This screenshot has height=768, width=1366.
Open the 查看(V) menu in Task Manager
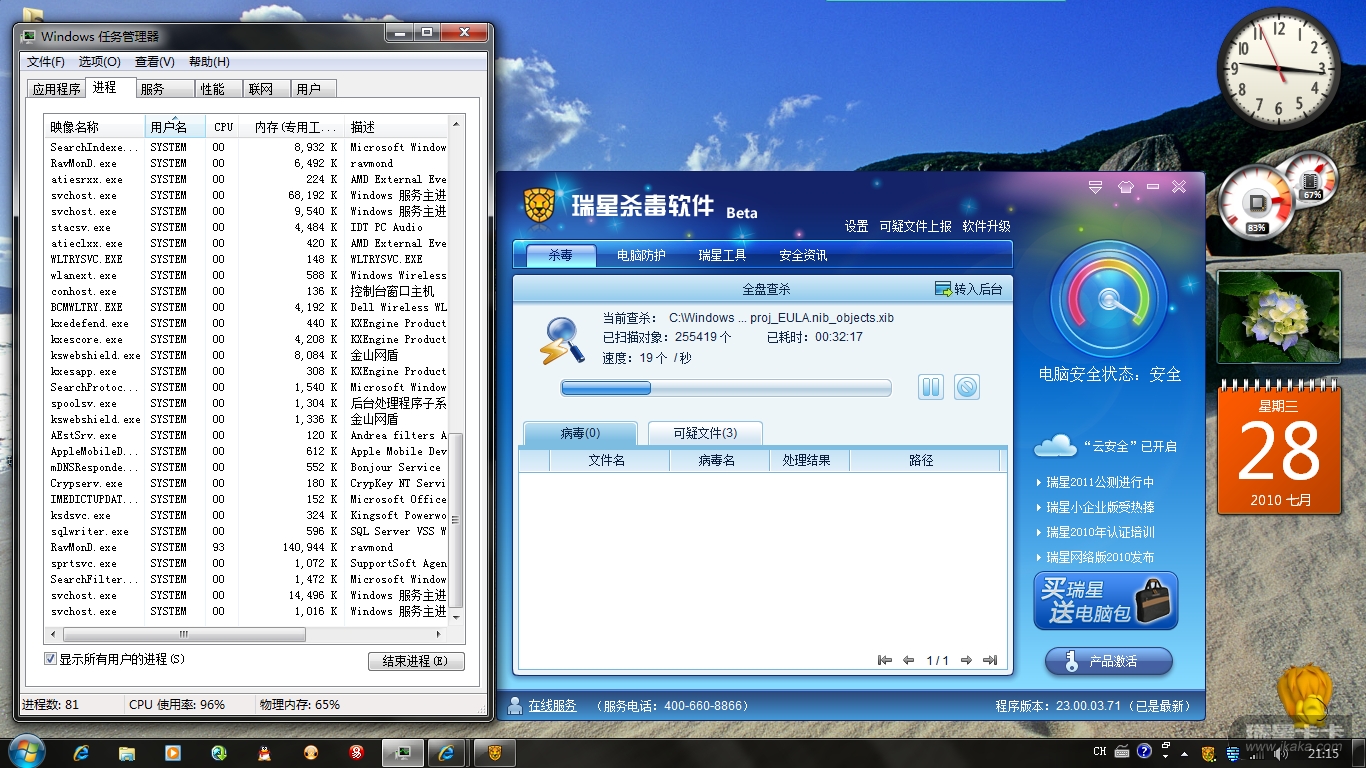(x=155, y=62)
